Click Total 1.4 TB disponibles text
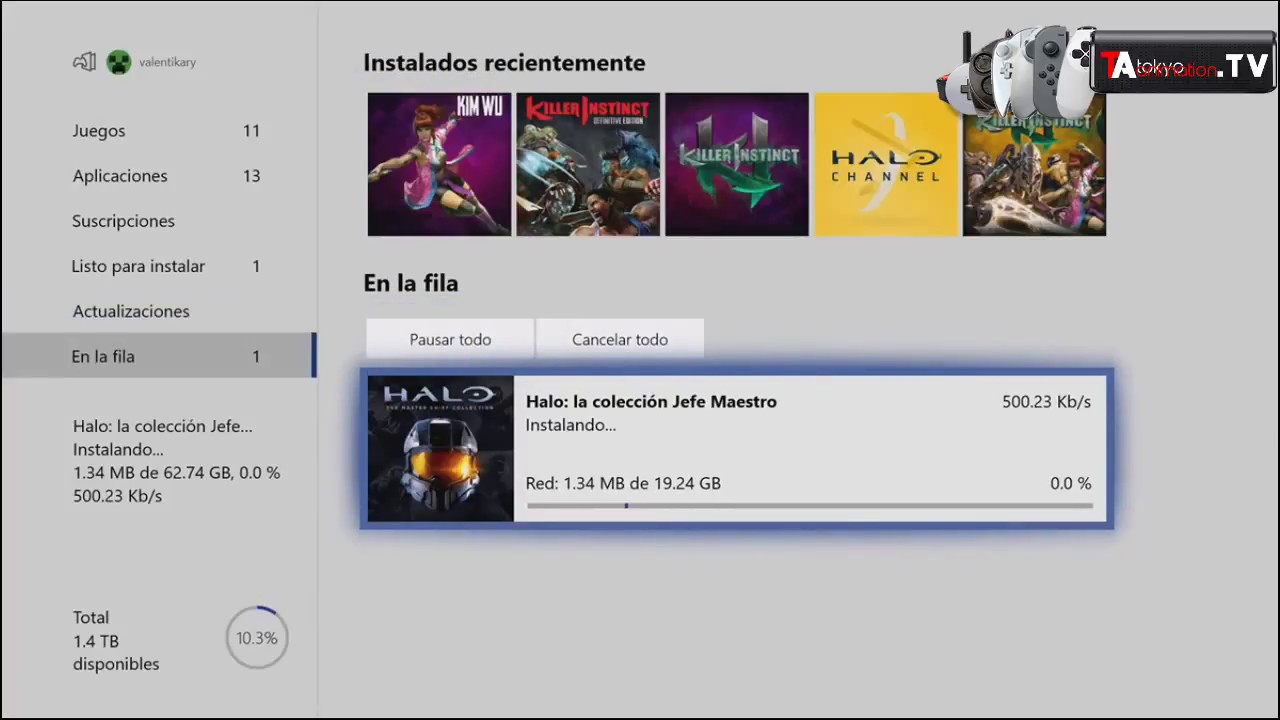Screen dimensions: 1280x720 [x=116, y=641]
